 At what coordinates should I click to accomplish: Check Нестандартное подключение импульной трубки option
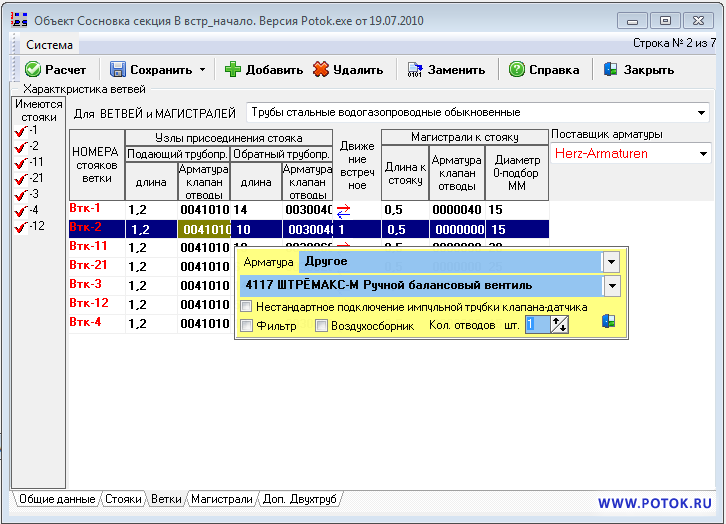coord(247,307)
